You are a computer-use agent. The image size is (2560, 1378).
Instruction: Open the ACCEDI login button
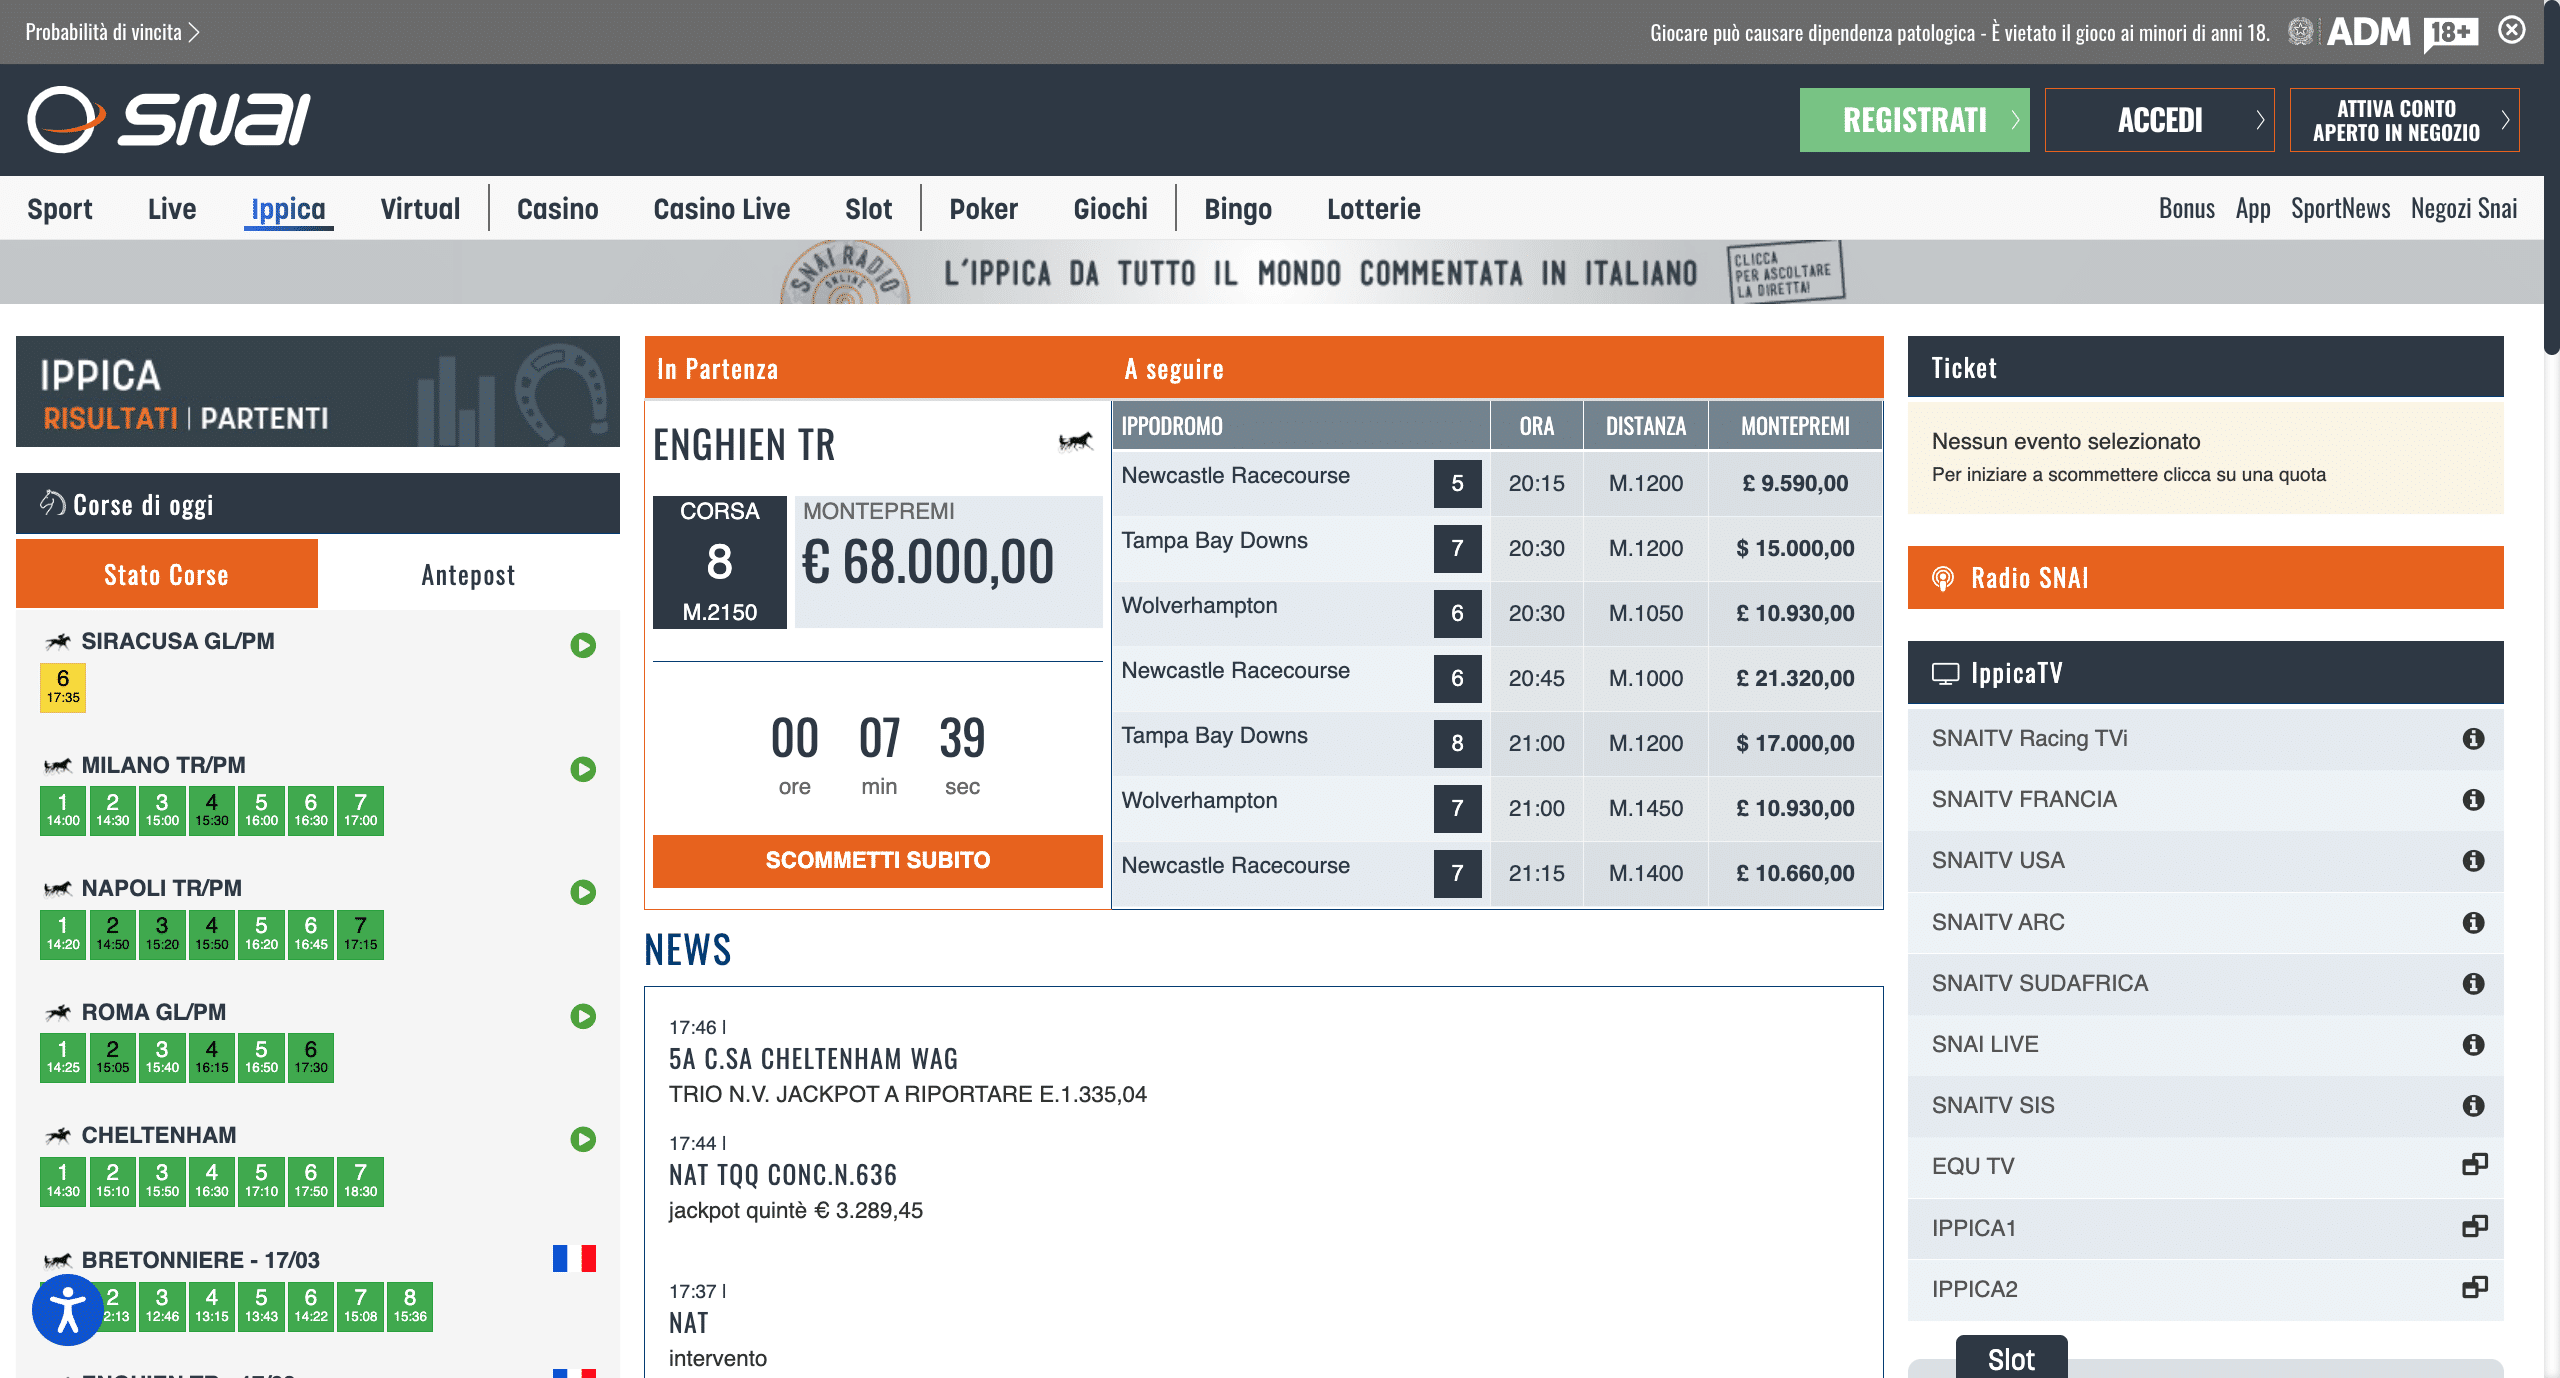coord(2159,120)
